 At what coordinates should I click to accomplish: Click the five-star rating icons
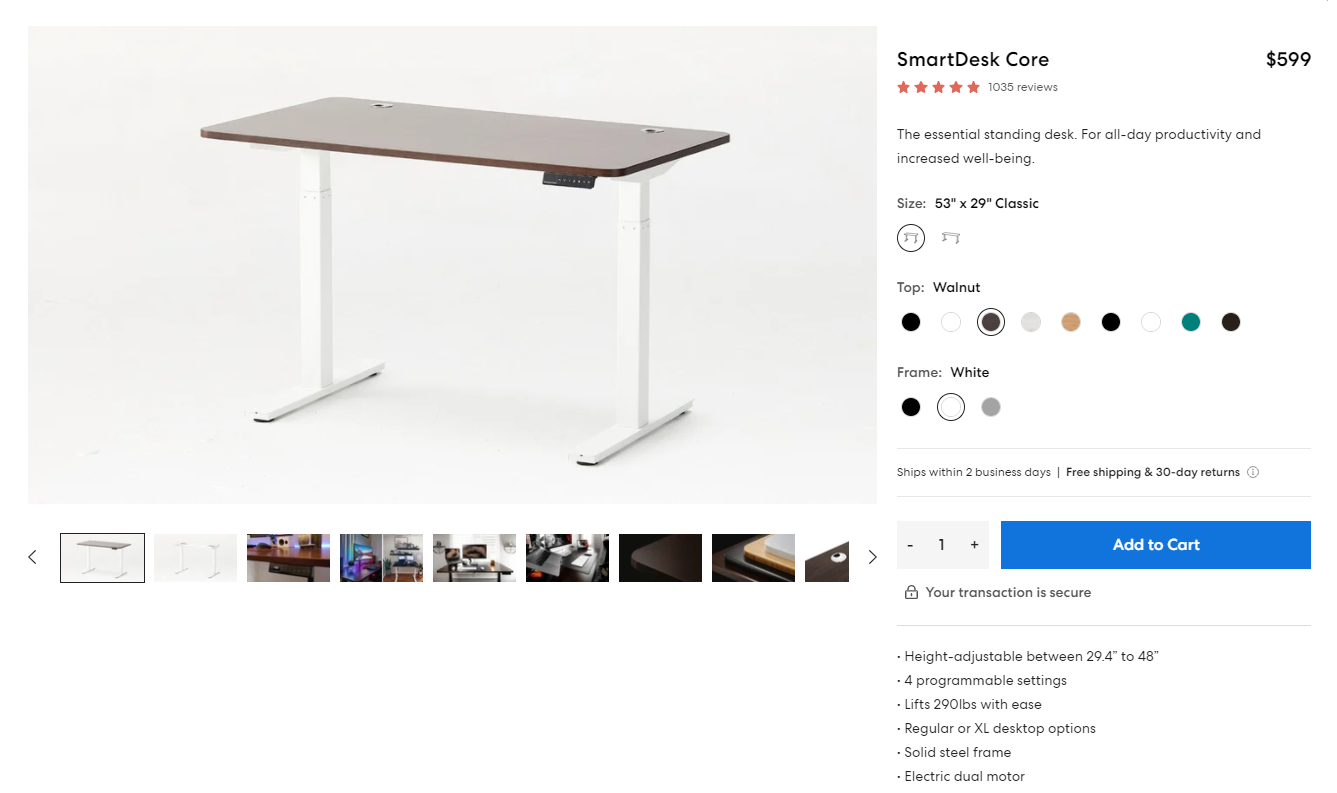coord(938,87)
